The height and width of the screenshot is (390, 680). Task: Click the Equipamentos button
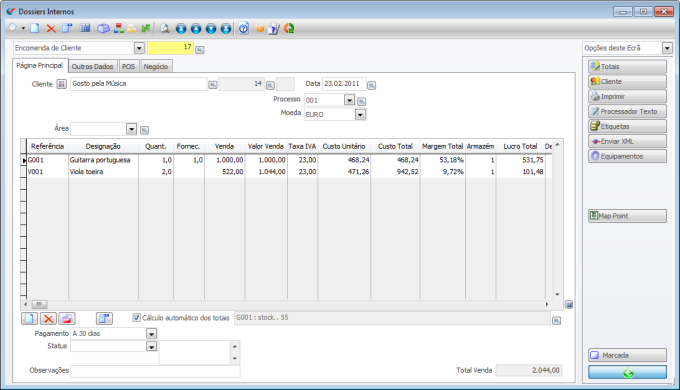point(628,156)
